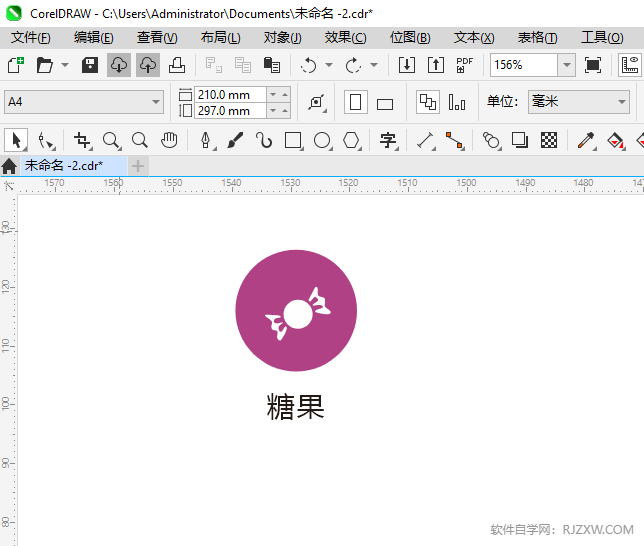Viewport: 644px width, 546px height.
Task: Click the Import icon
Action: point(407,65)
